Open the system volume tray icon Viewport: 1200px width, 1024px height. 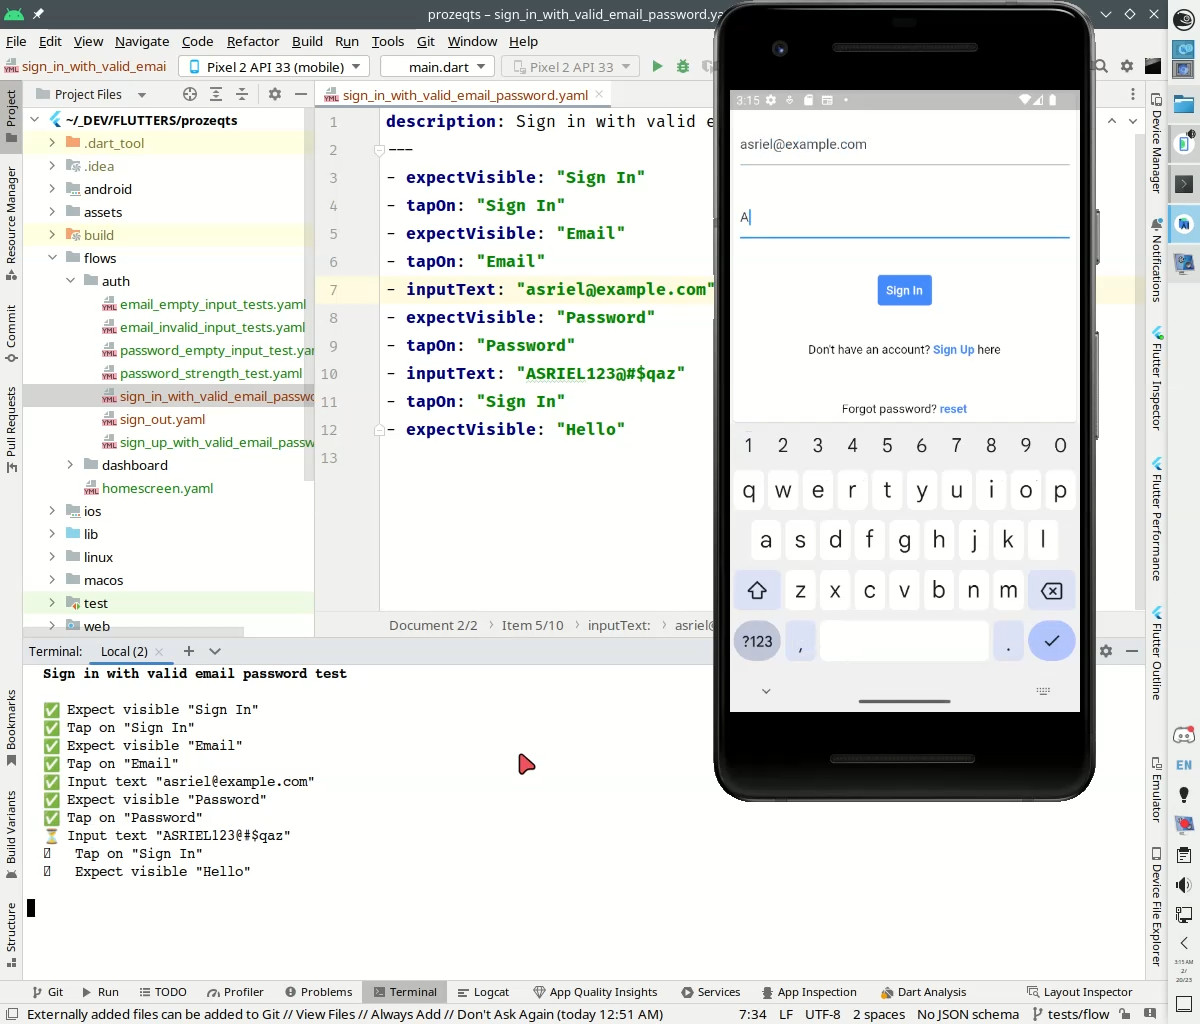(1184, 885)
